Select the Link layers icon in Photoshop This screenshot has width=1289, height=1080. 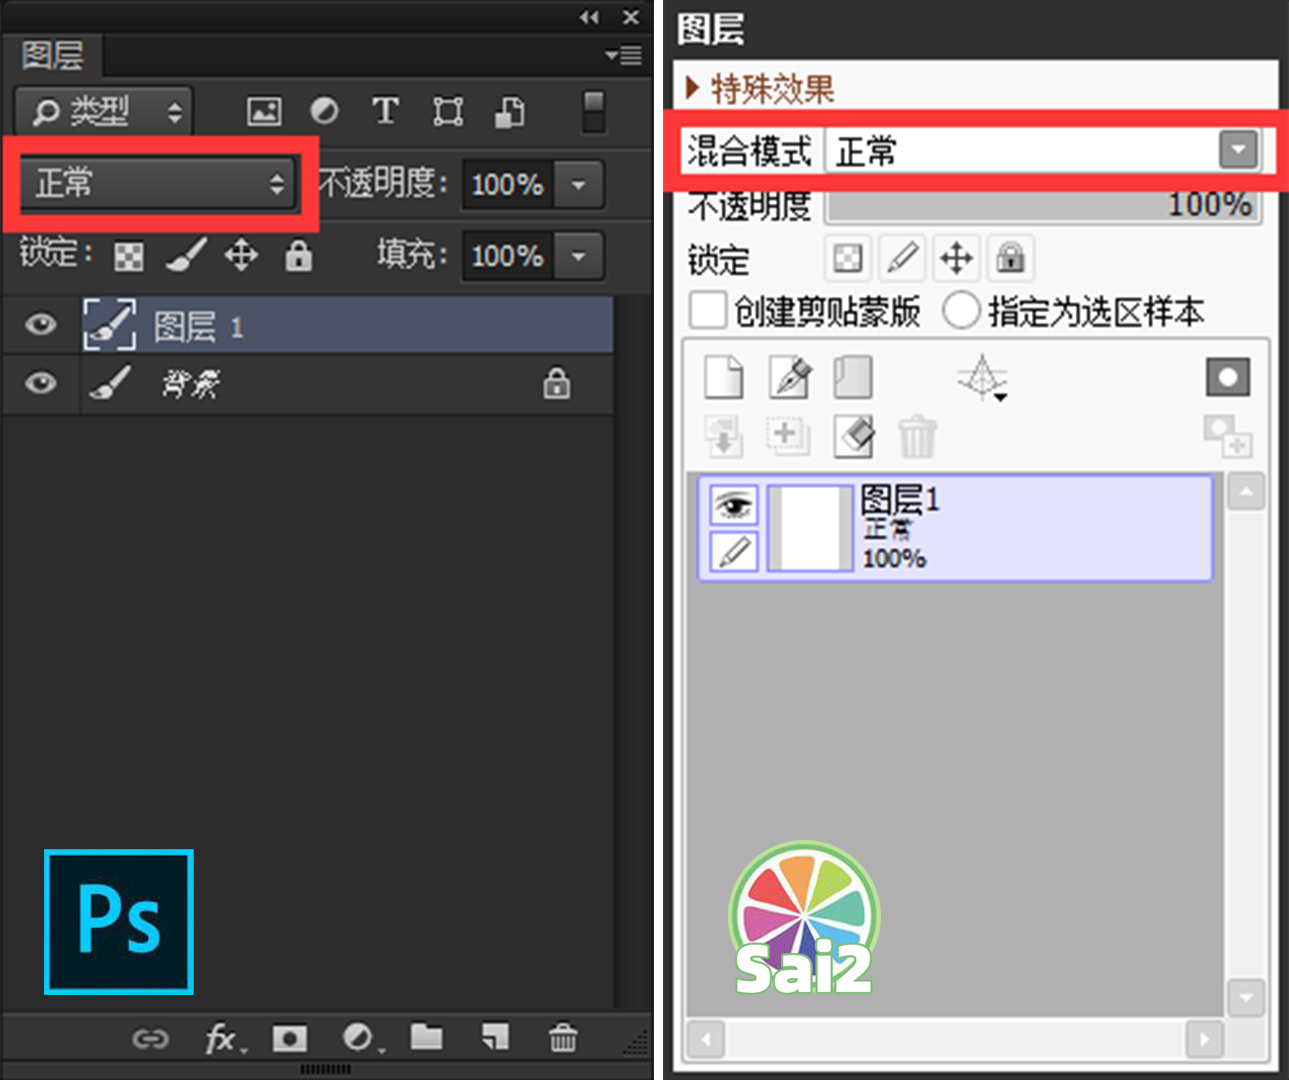tap(151, 1039)
